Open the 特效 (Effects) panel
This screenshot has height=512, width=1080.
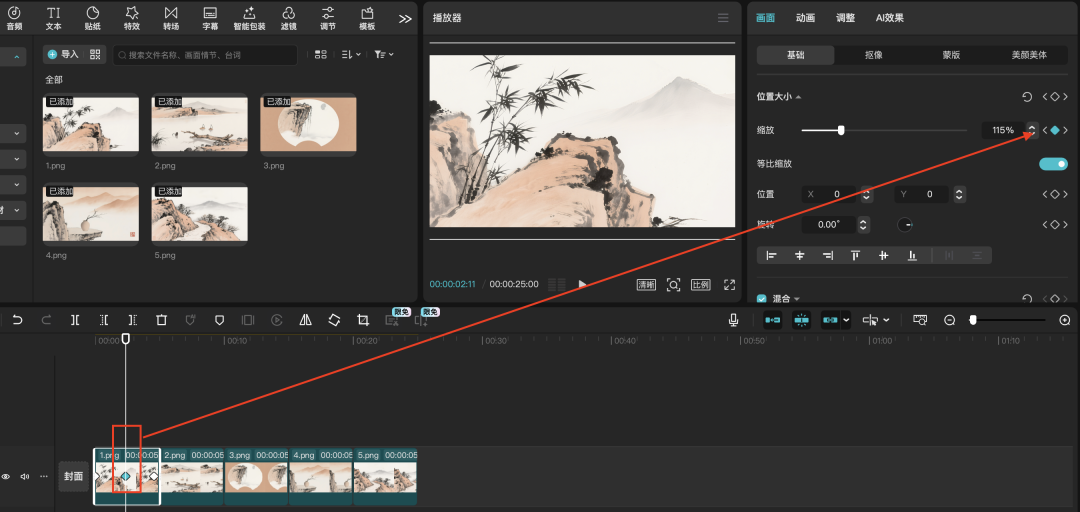pyautogui.click(x=132, y=19)
